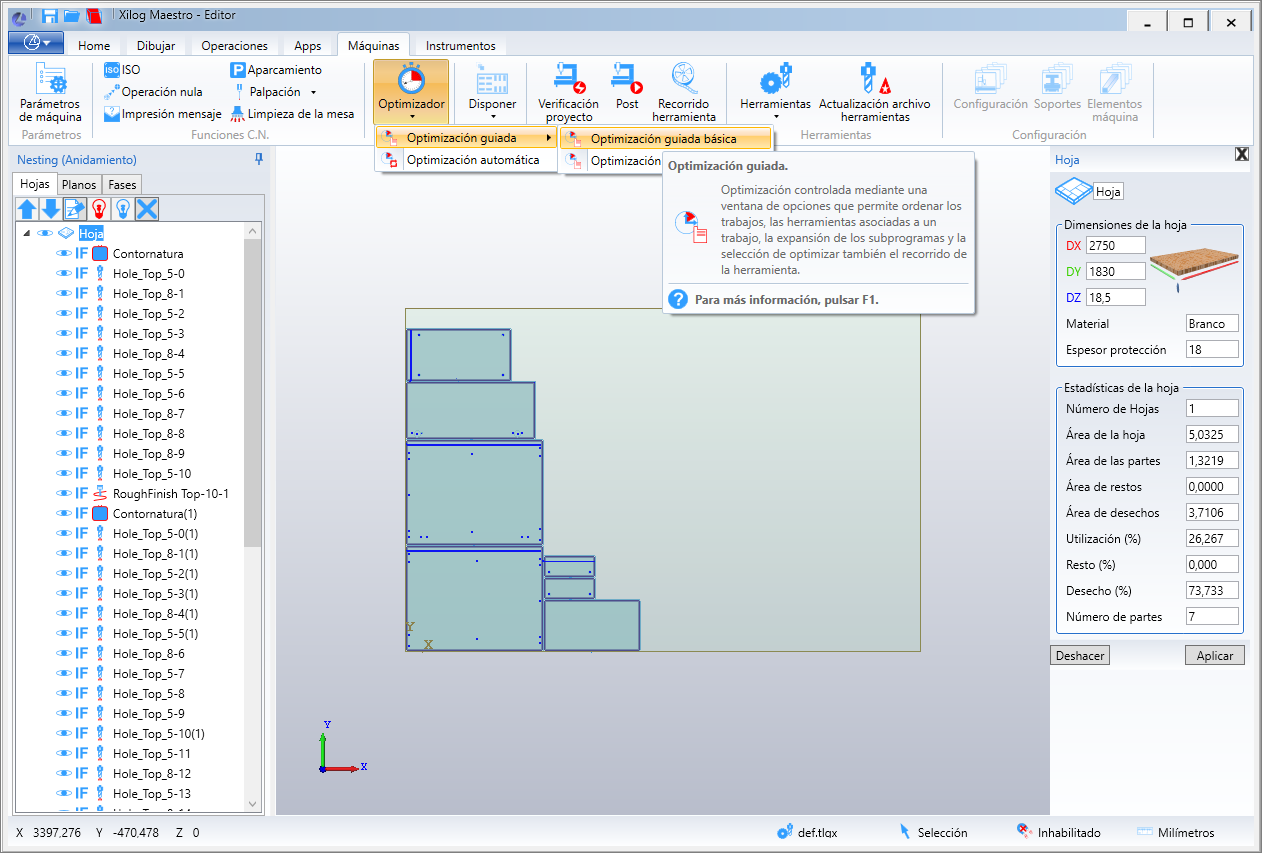Open Impresión mensaje
The height and width of the screenshot is (853, 1262).
click(163, 114)
